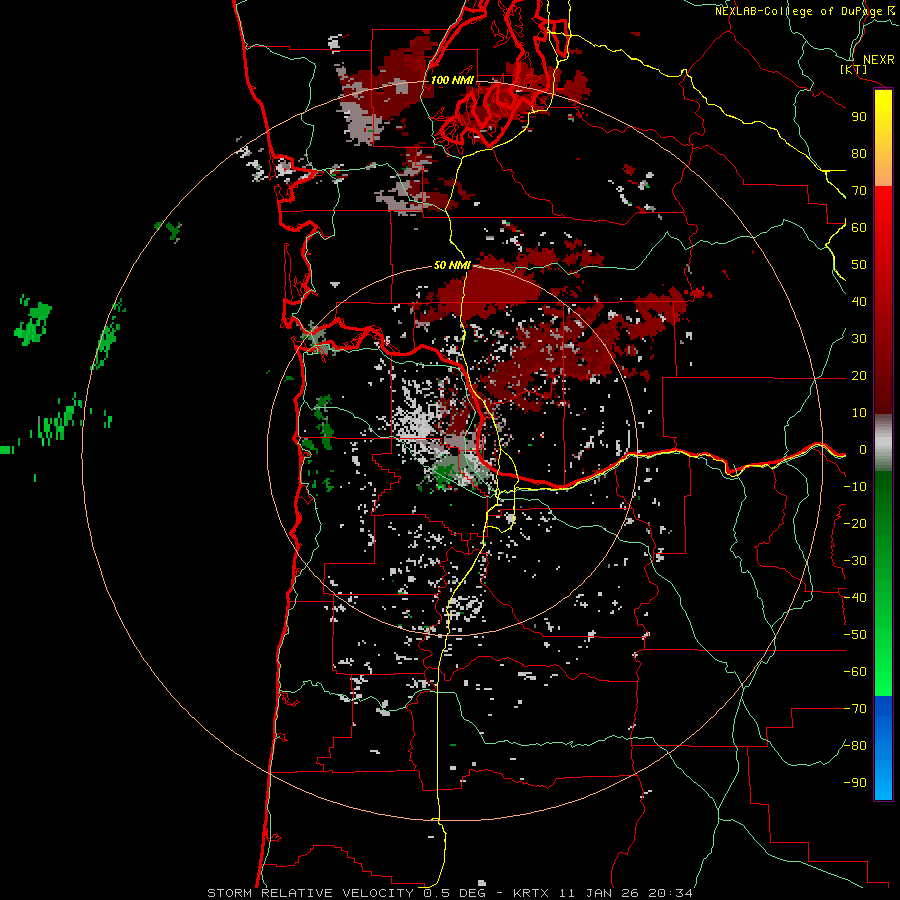Click the -80 value on velocity scale
Viewport: 900px width, 900px height.
855,746
